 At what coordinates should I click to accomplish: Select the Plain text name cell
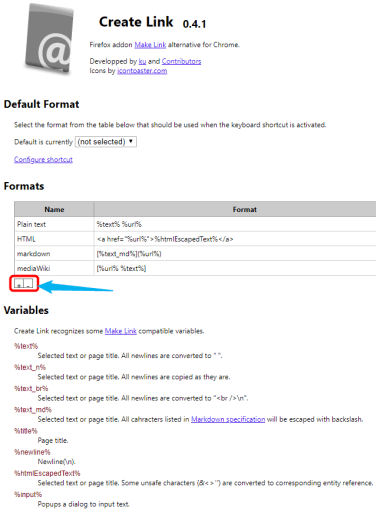54,224
